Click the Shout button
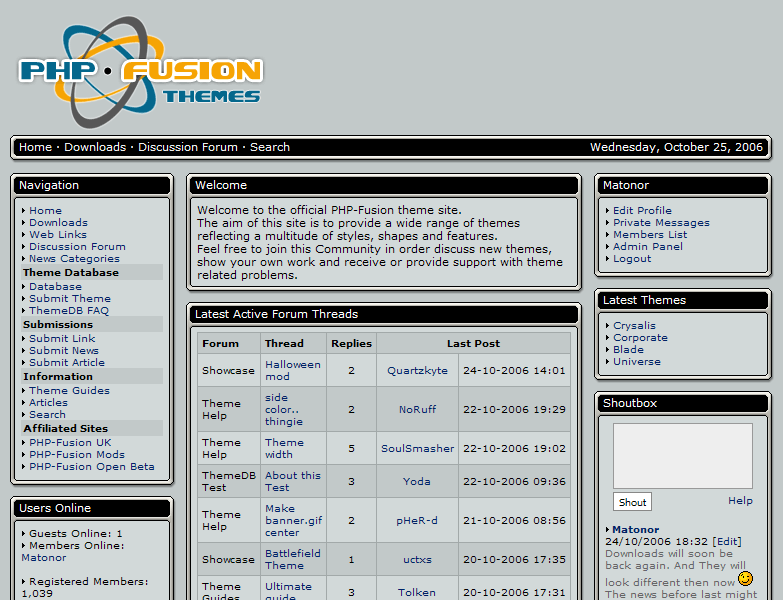This screenshot has width=783, height=600. coord(632,502)
